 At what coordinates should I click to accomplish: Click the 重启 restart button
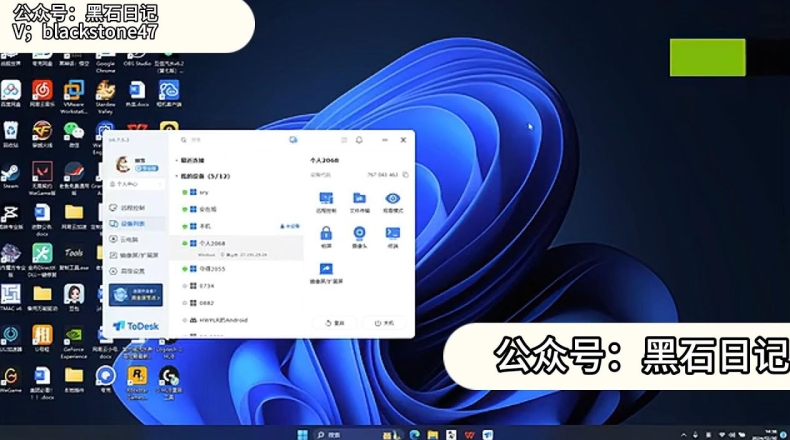click(335, 323)
